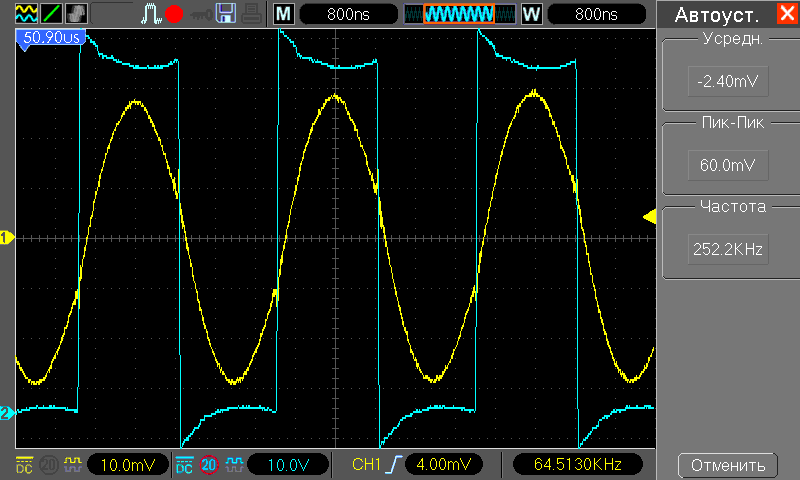Open CH1 vertical scale 10.0mV field
The width and height of the screenshot is (800, 480).
128,465
